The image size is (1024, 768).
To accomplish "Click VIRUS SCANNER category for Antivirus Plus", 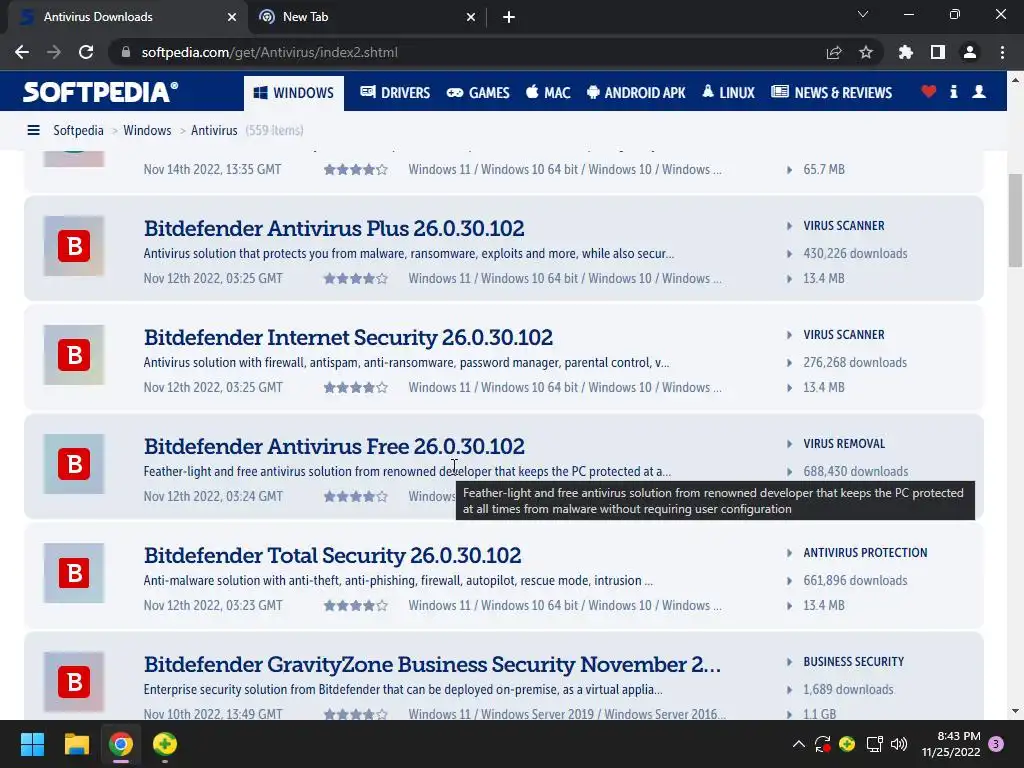I will pyautogui.click(x=844, y=226).
